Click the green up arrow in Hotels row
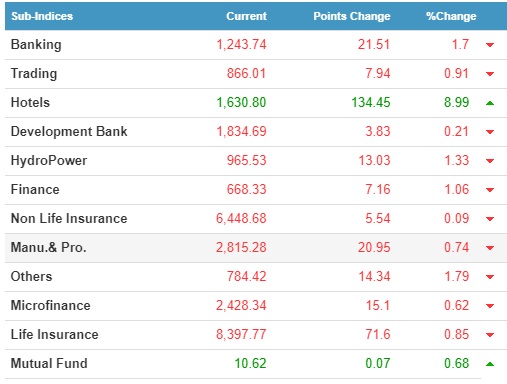The width and height of the screenshot is (507, 384). (490, 103)
